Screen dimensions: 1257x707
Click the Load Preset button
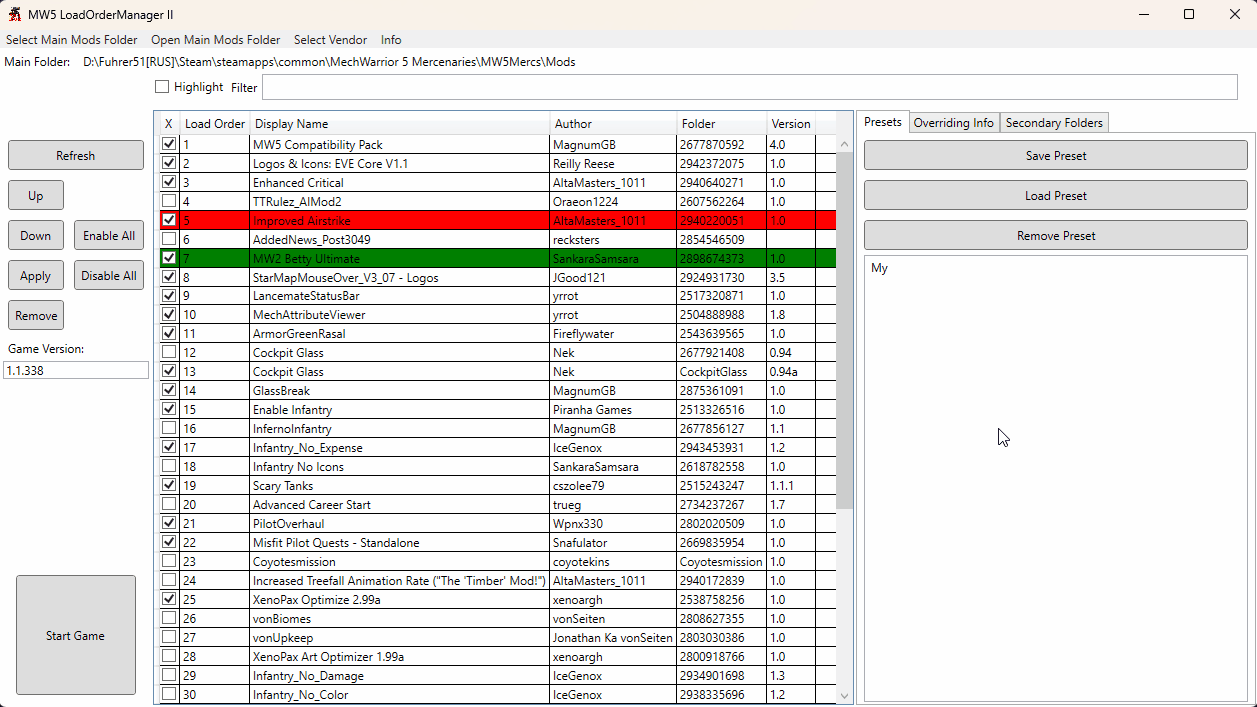point(1055,196)
